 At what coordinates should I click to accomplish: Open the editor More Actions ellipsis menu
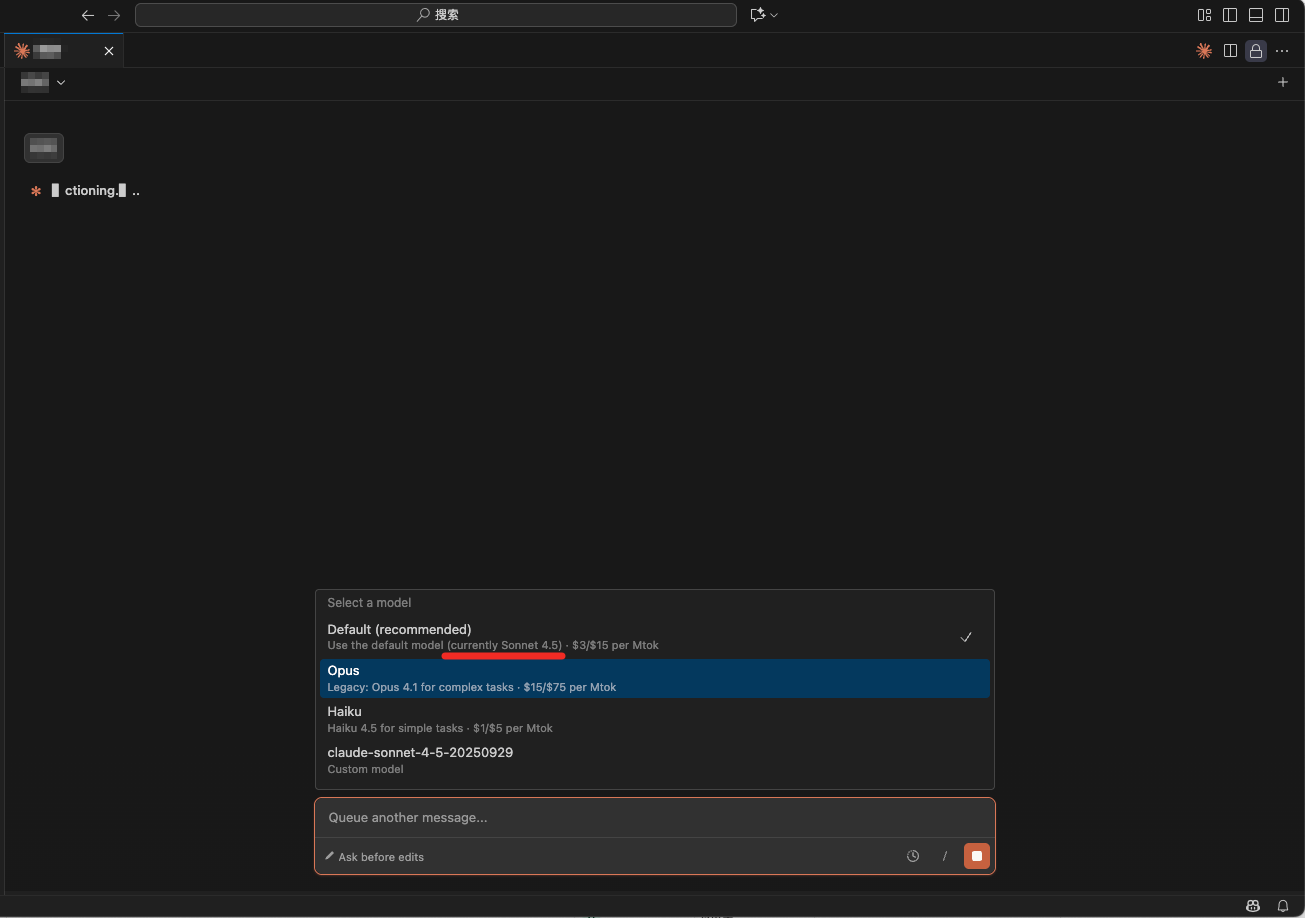pyautogui.click(x=1282, y=51)
